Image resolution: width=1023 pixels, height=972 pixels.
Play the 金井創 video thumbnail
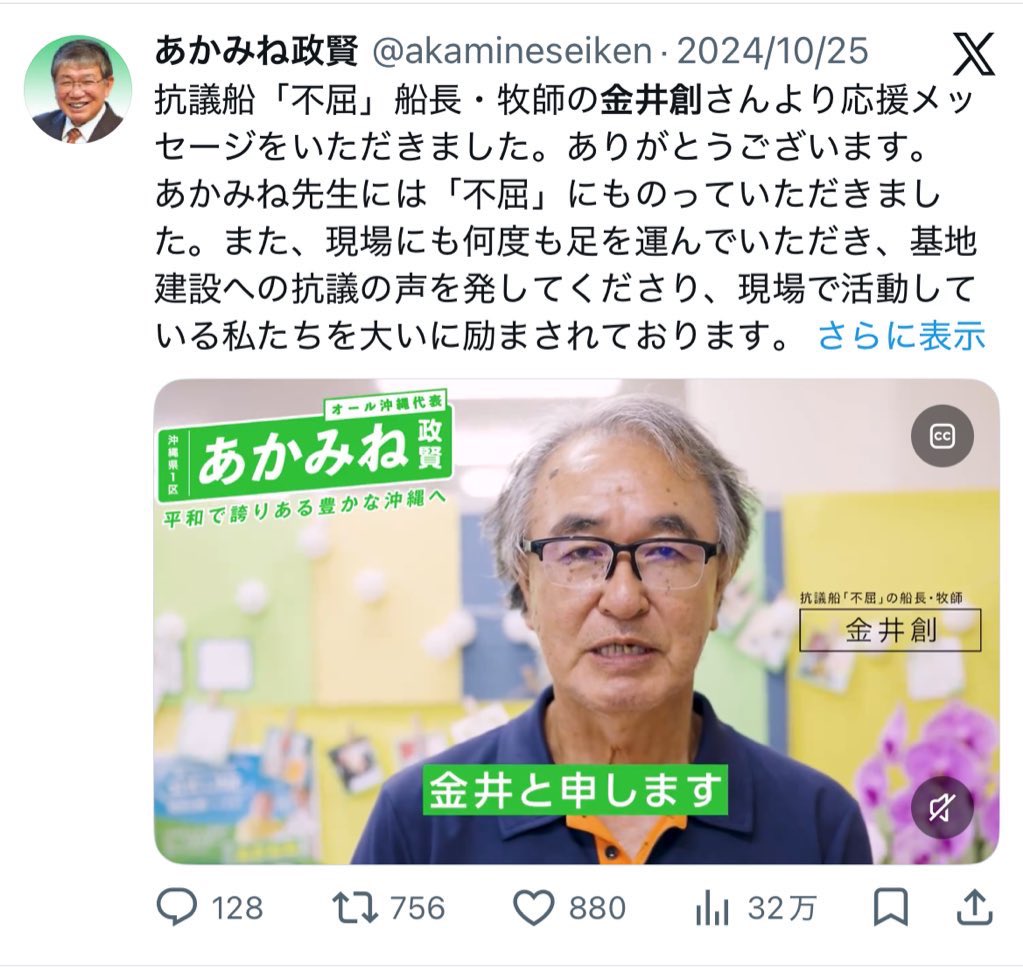pyautogui.click(x=577, y=621)
